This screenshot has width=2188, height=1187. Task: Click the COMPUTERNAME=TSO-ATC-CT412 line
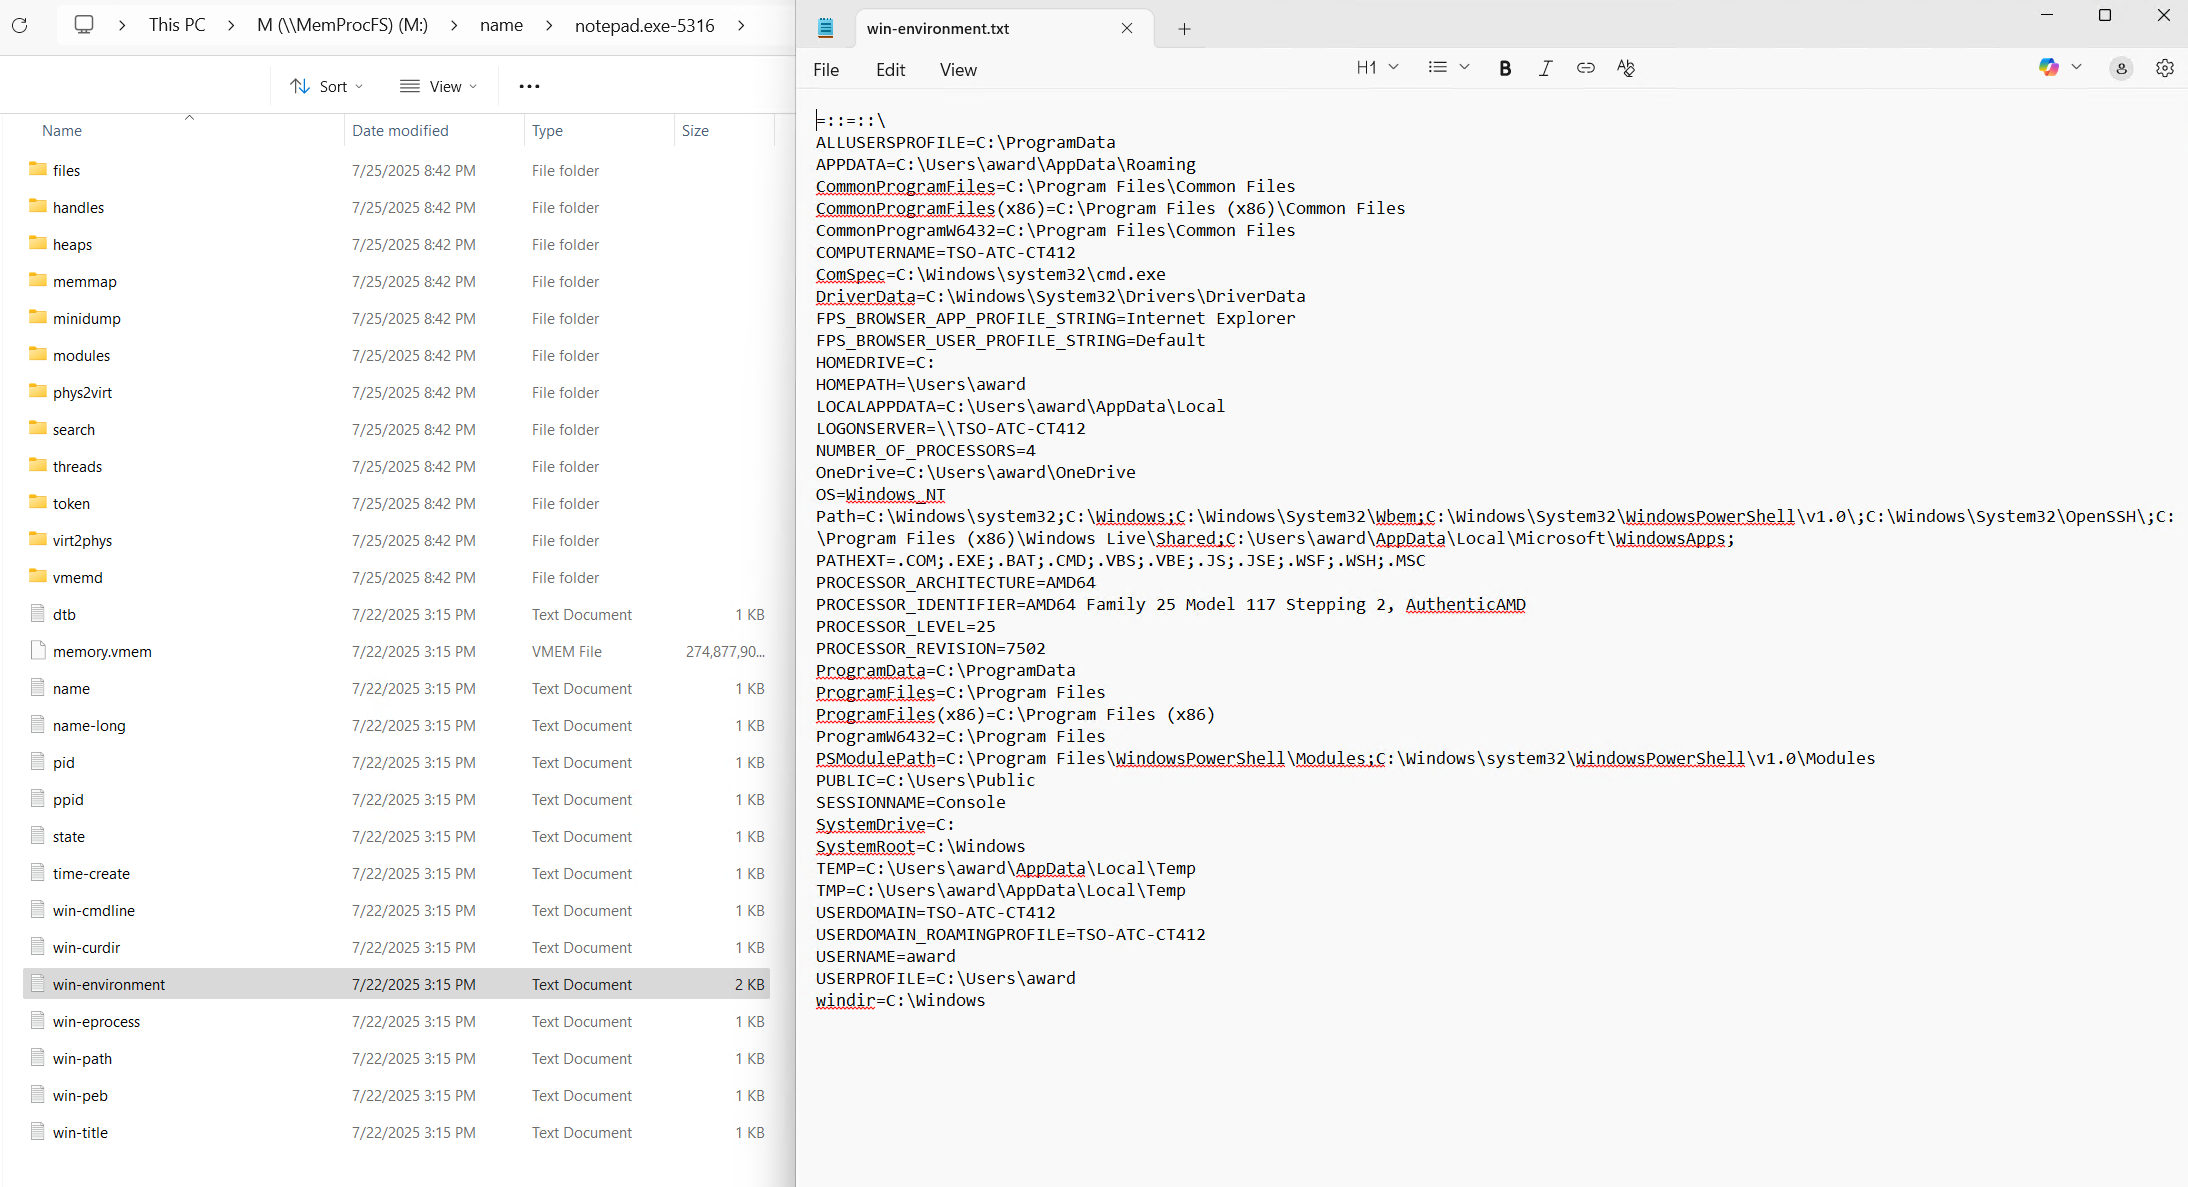pos(945,252)
